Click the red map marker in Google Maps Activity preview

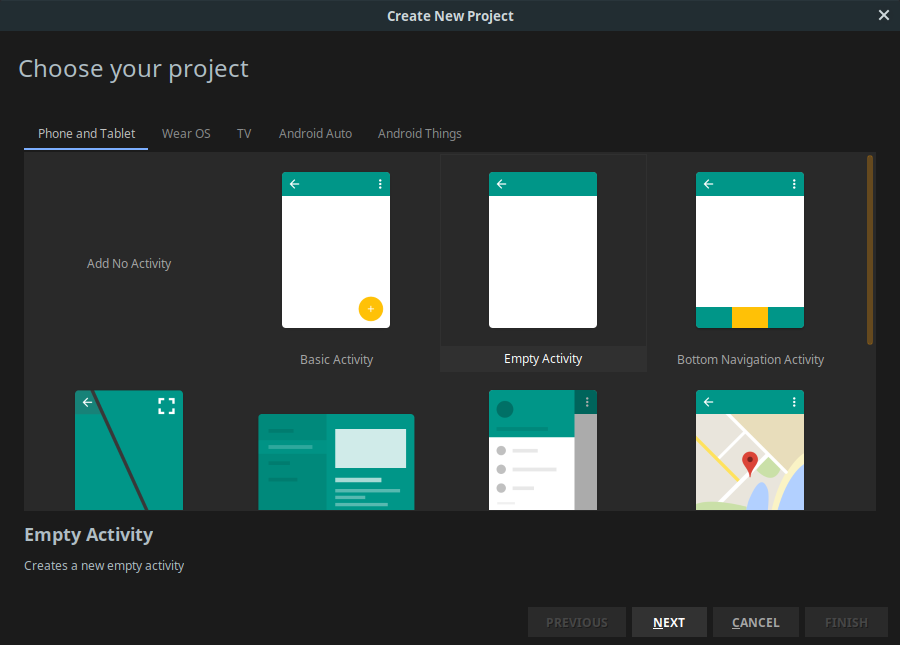point(749,463)
